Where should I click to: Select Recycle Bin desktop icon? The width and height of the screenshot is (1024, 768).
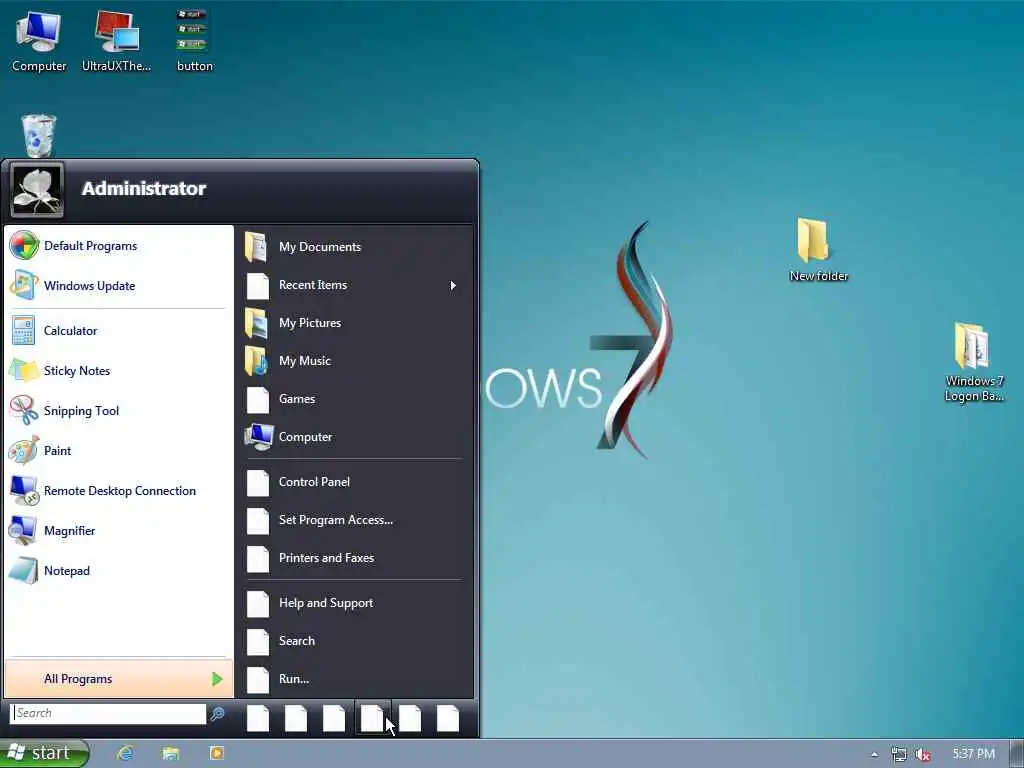point(39,135)
